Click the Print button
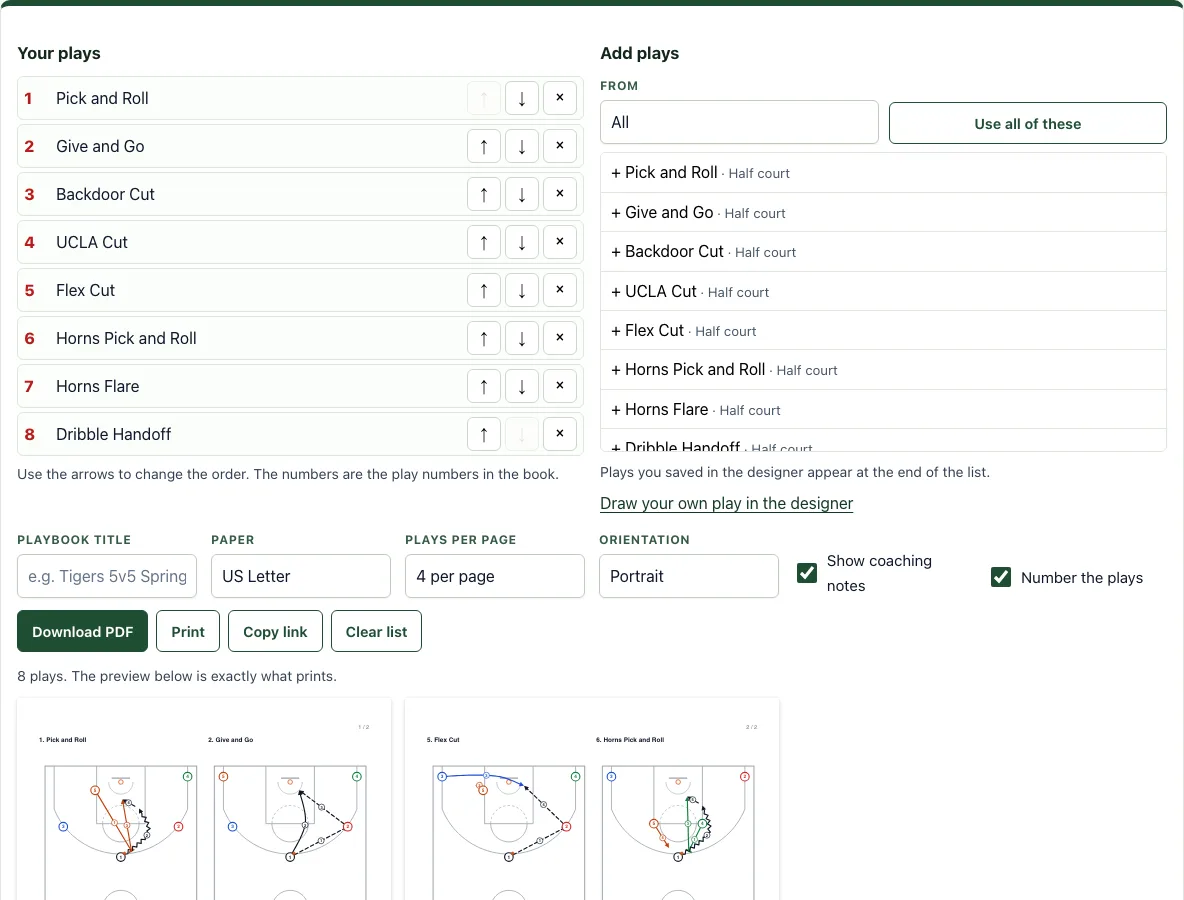The width and height of the screenshot is (1184, 900). 188,631
